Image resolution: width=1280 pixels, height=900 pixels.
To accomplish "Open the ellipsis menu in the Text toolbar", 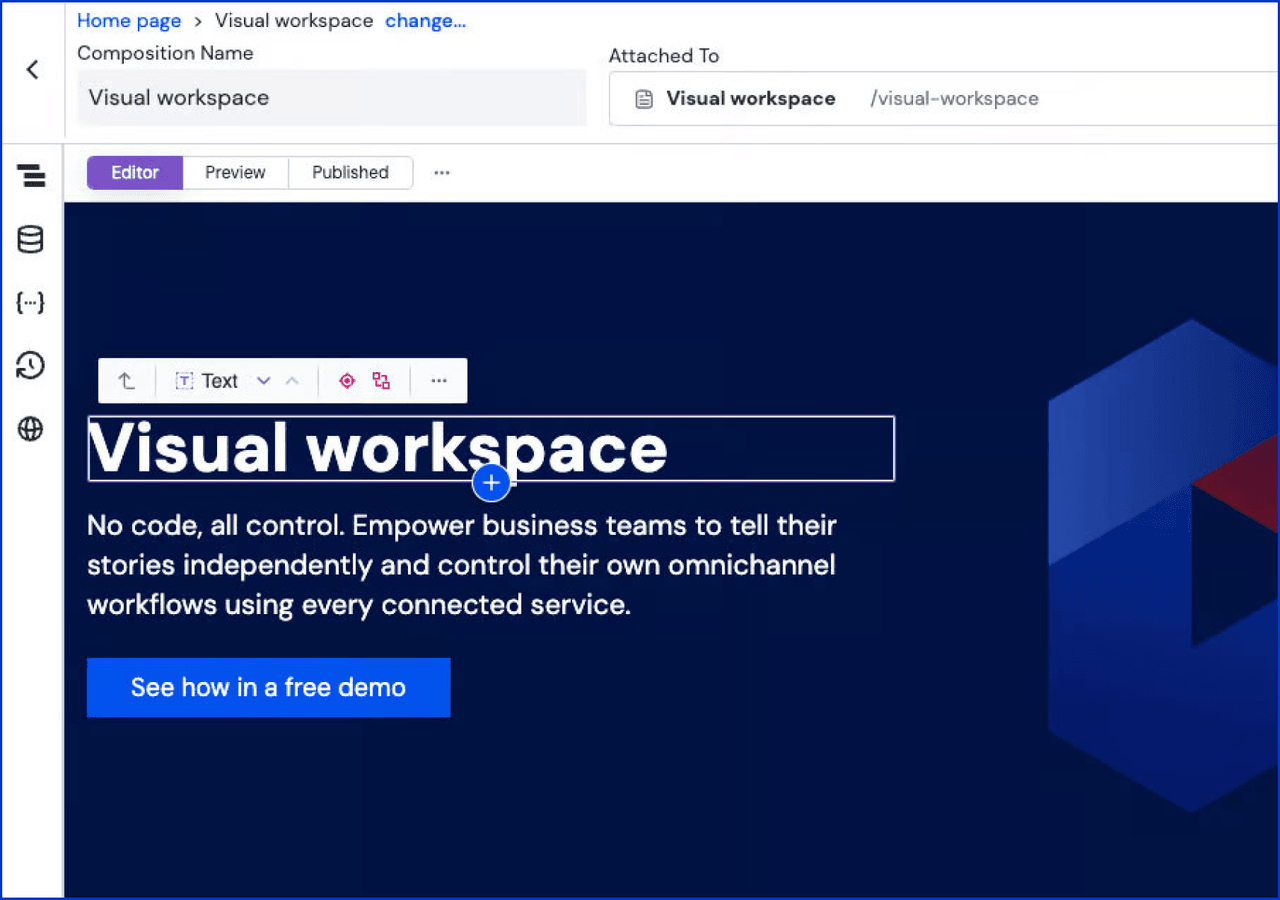I will click(x=438, y=380).
